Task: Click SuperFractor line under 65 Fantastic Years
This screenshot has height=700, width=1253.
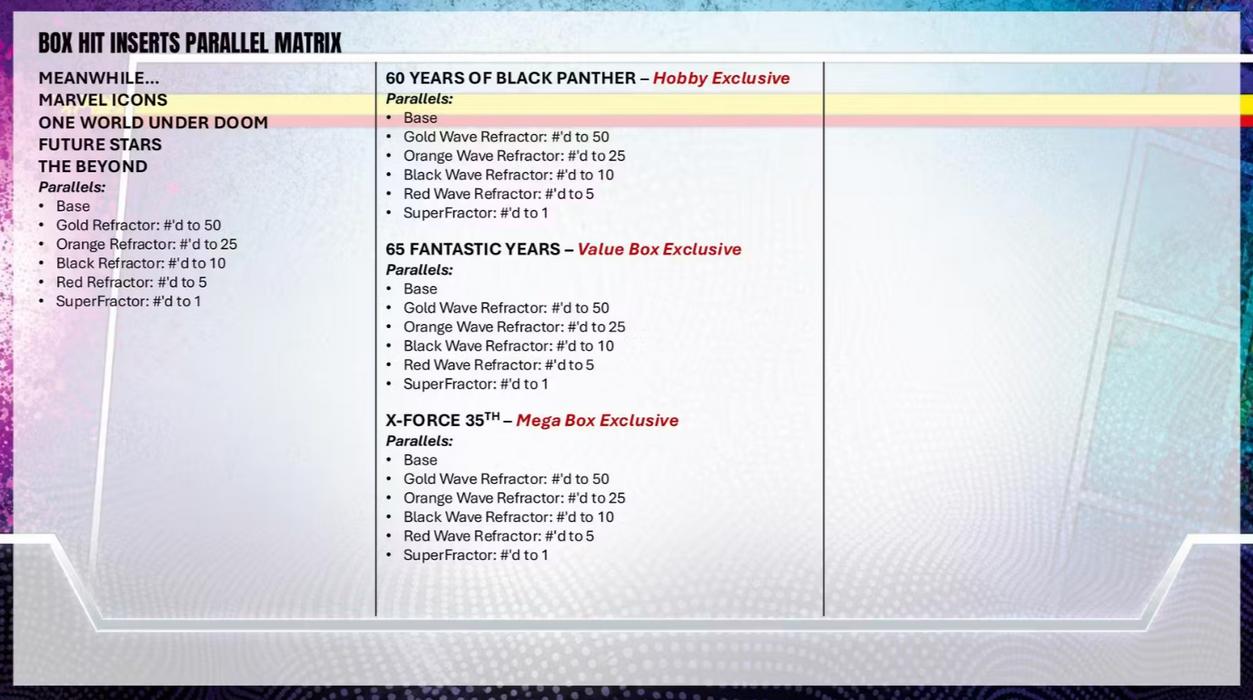Action: tap(476, 384)
